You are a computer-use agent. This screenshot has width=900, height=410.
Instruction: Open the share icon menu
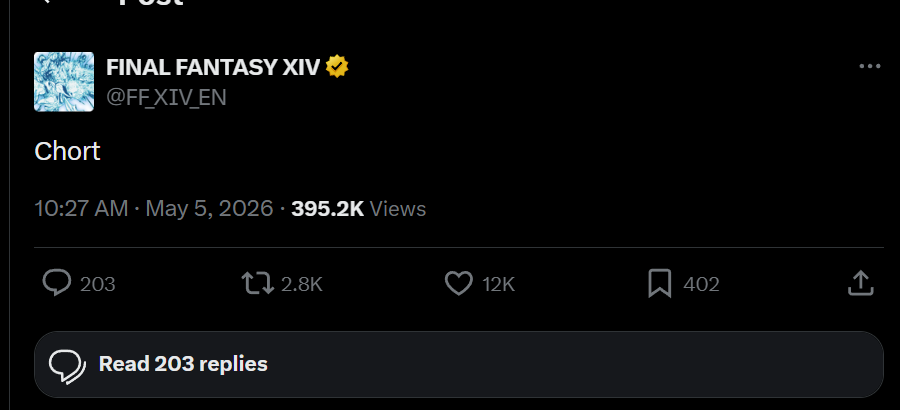click(860, 283)
